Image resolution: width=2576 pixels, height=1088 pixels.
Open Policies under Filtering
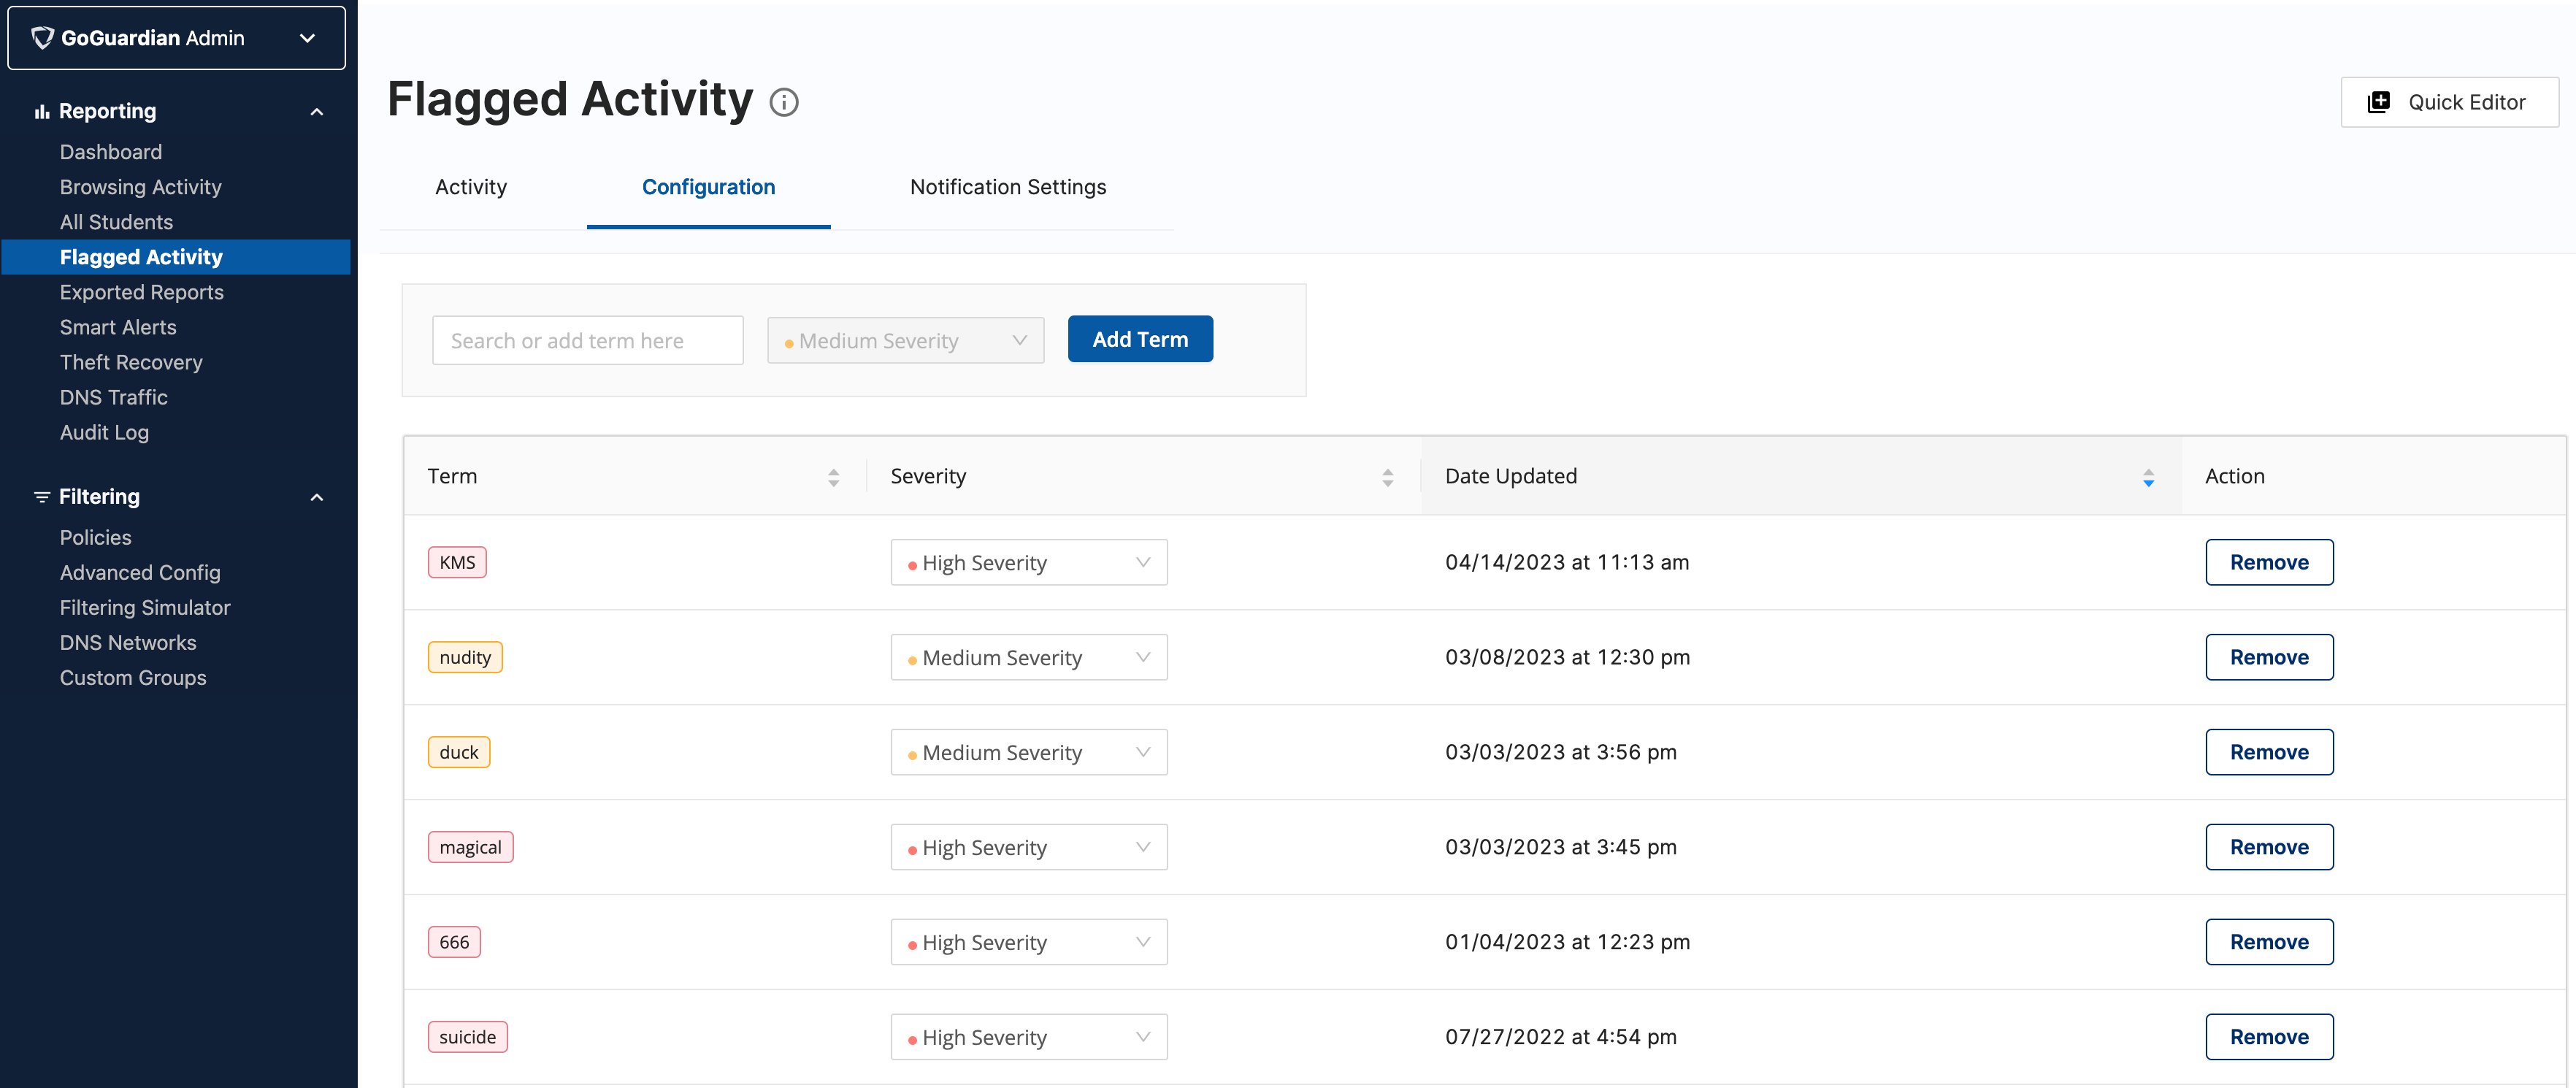tap(95, 537)
